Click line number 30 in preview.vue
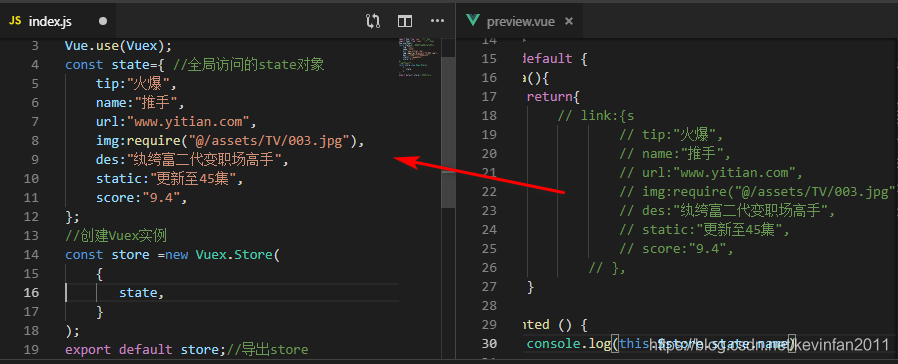The height and width of the screenshot is (364, 898). [x=490, y=343]
